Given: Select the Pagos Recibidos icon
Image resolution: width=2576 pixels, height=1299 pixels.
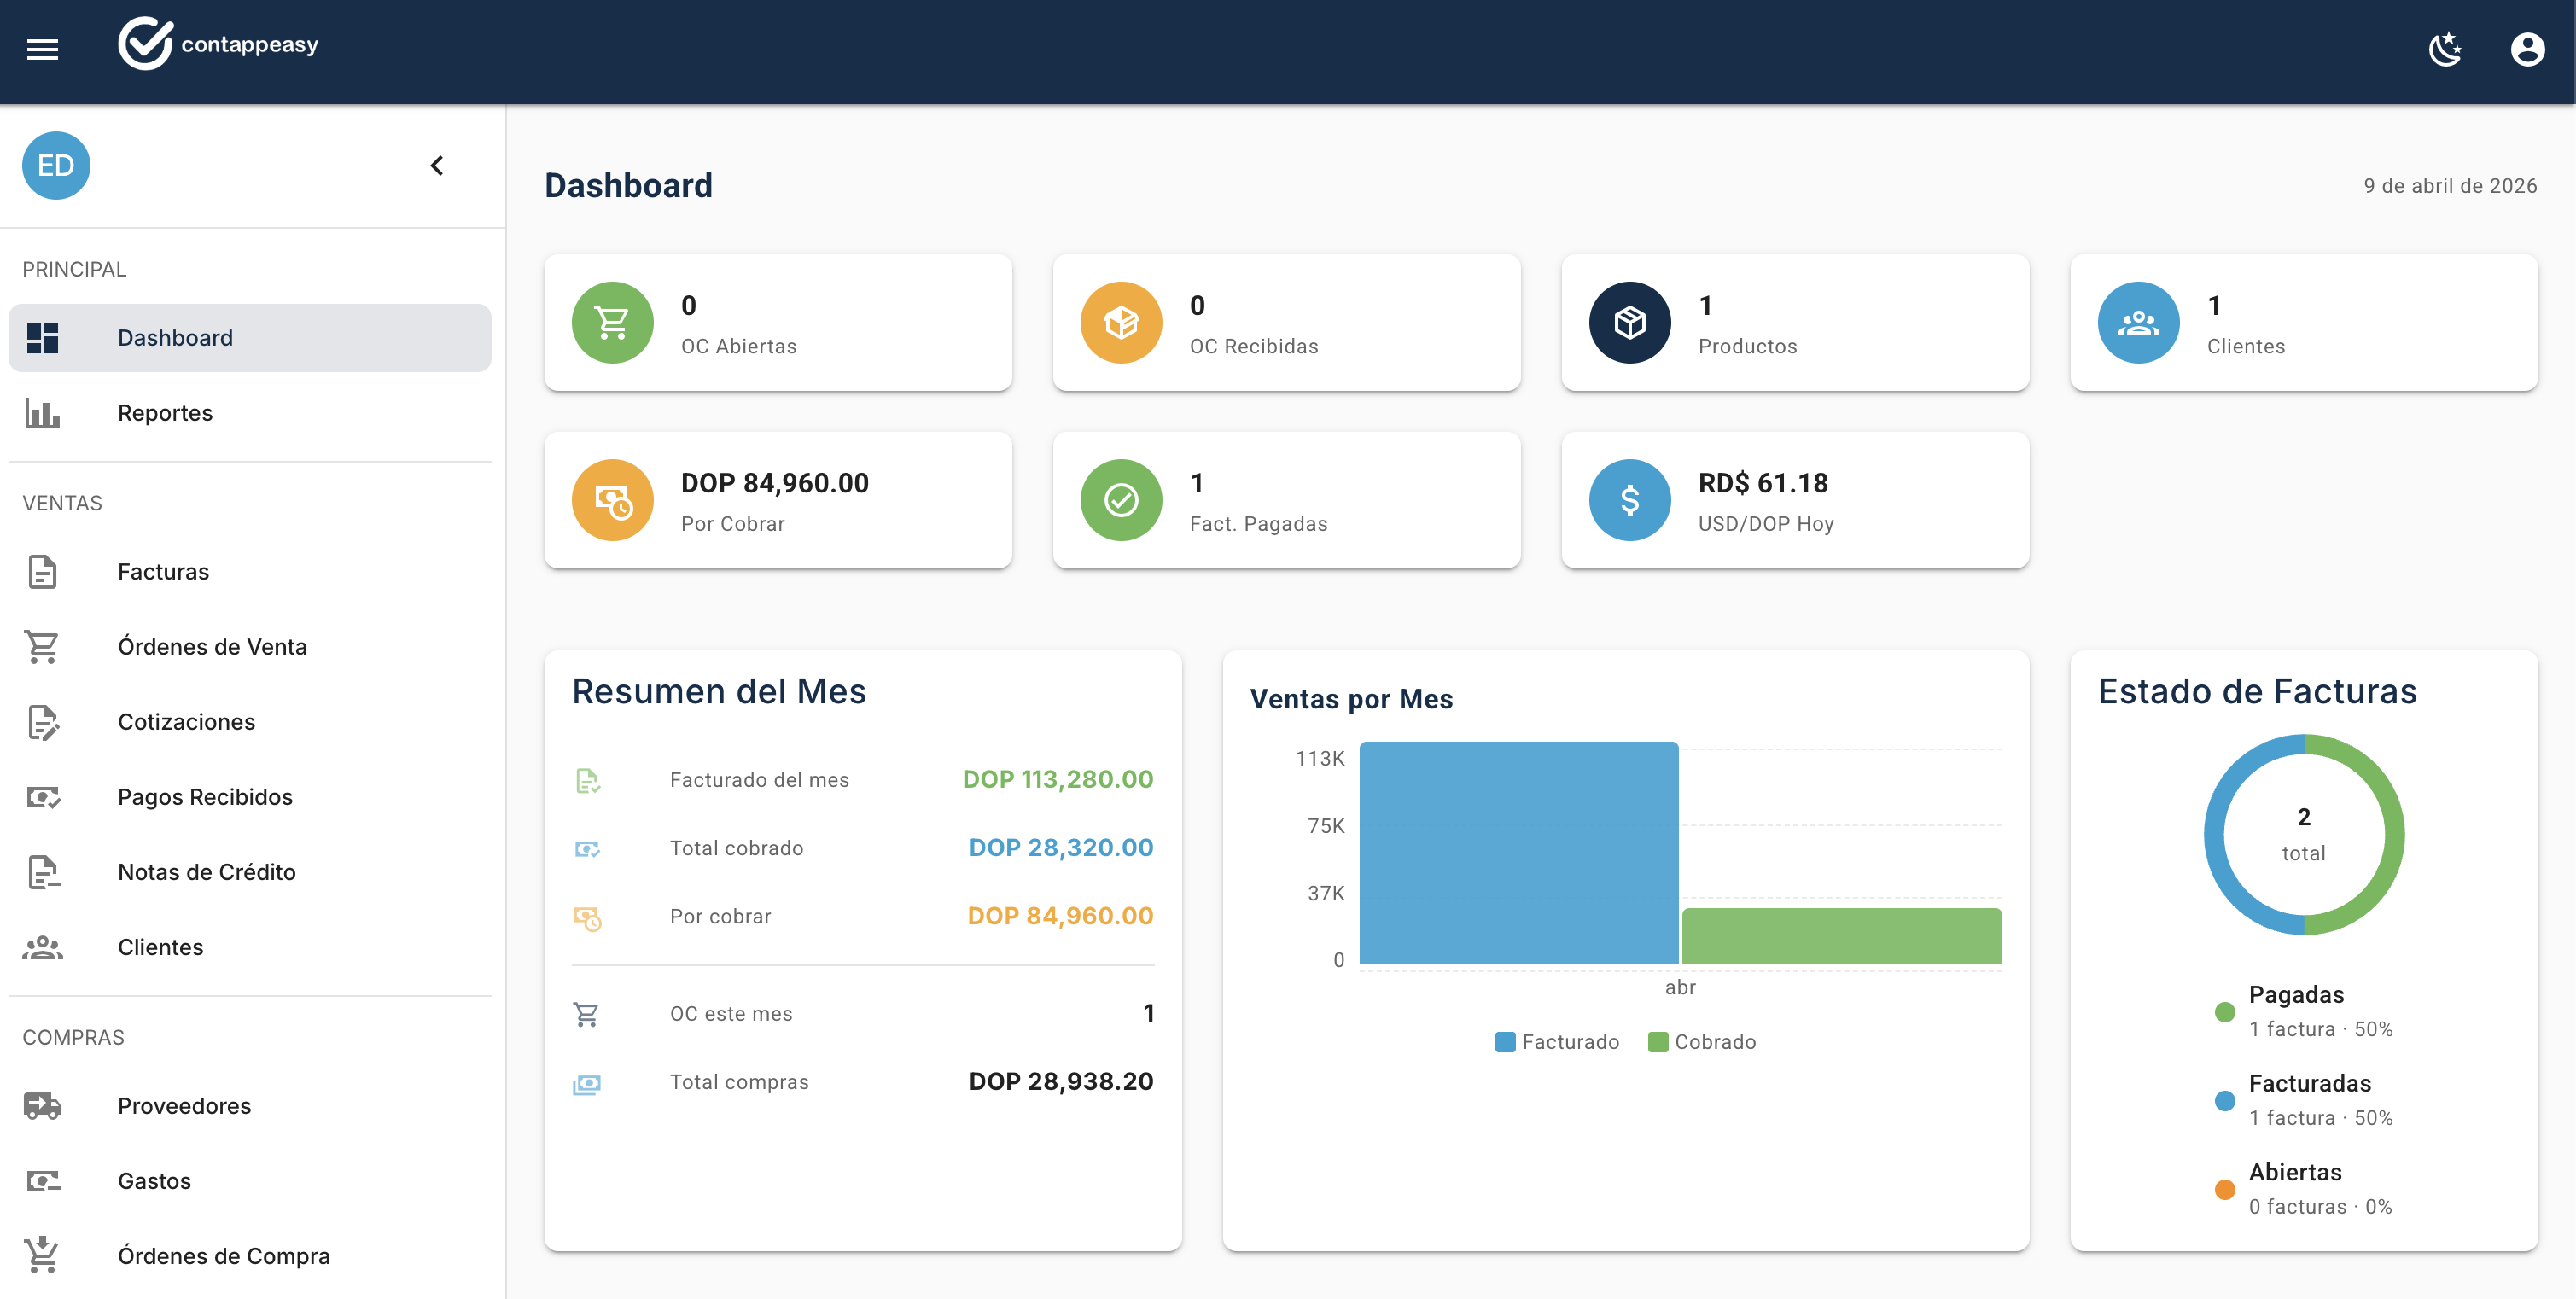Looking at the screenshot, I should coord(41,796).
